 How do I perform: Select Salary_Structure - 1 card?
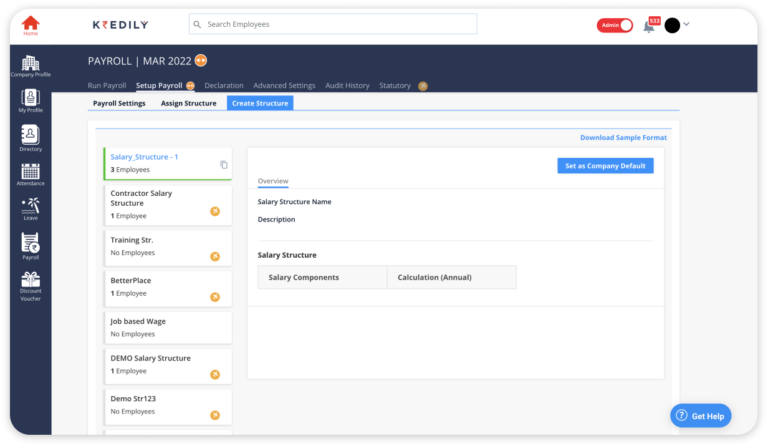tap(168, 164)
